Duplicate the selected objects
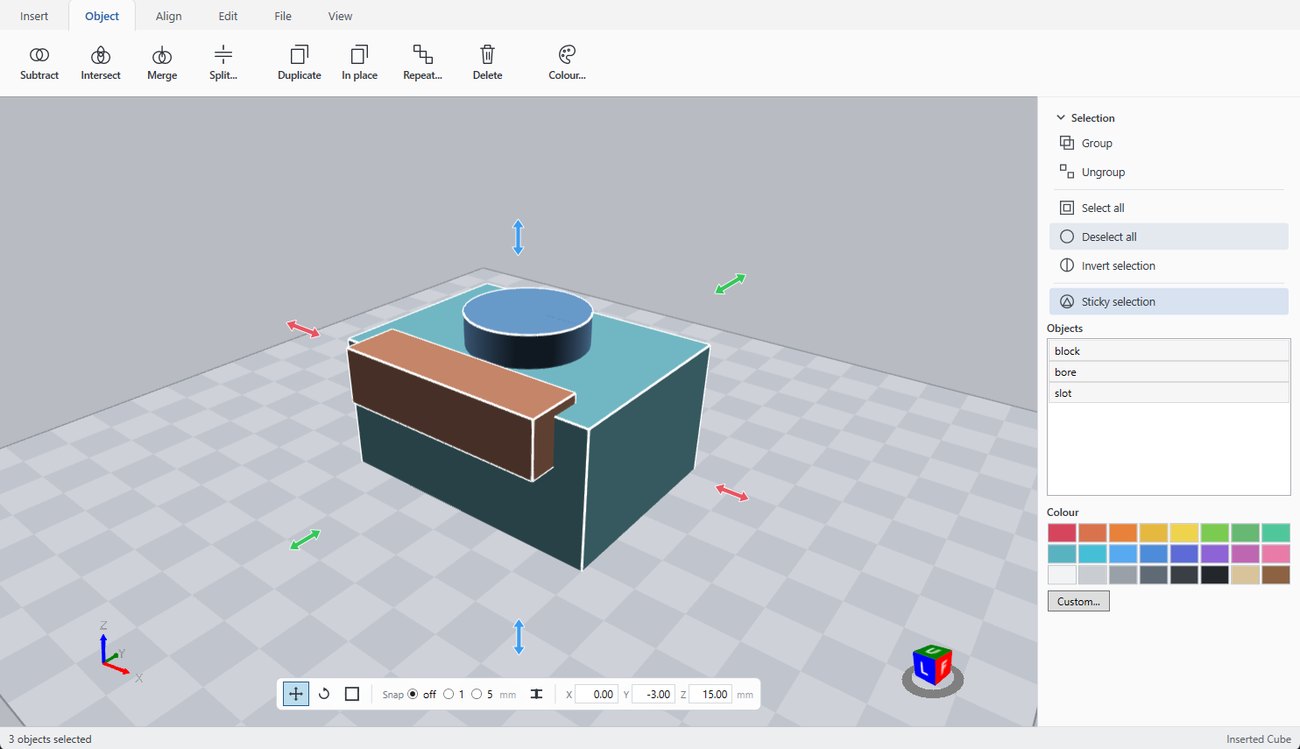Screen dimensions: 1300x749 point(299,63)
